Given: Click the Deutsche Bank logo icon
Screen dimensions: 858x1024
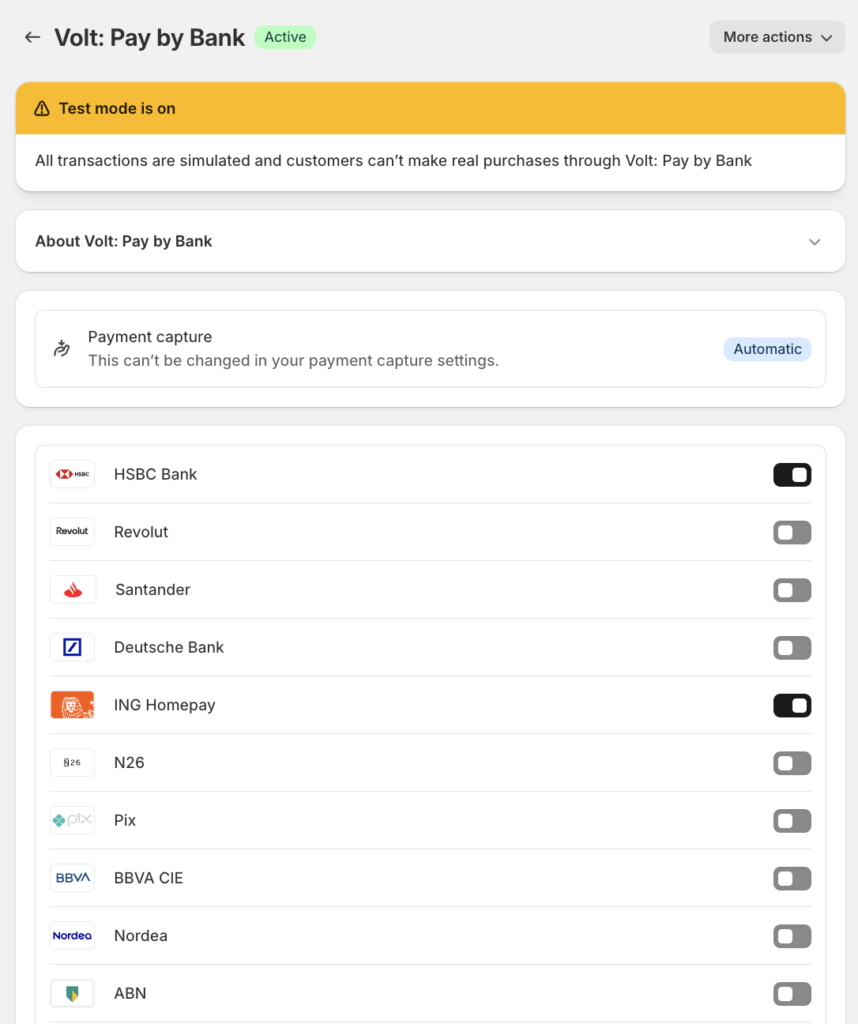Looking at the screenshot, I should click(x=72, y=647).
